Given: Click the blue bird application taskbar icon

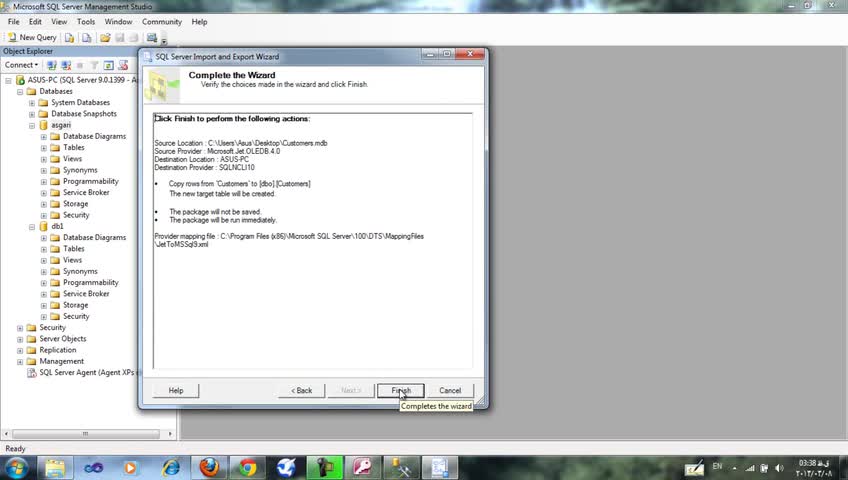Looking at the screenshot, I should tap(286, 468).
